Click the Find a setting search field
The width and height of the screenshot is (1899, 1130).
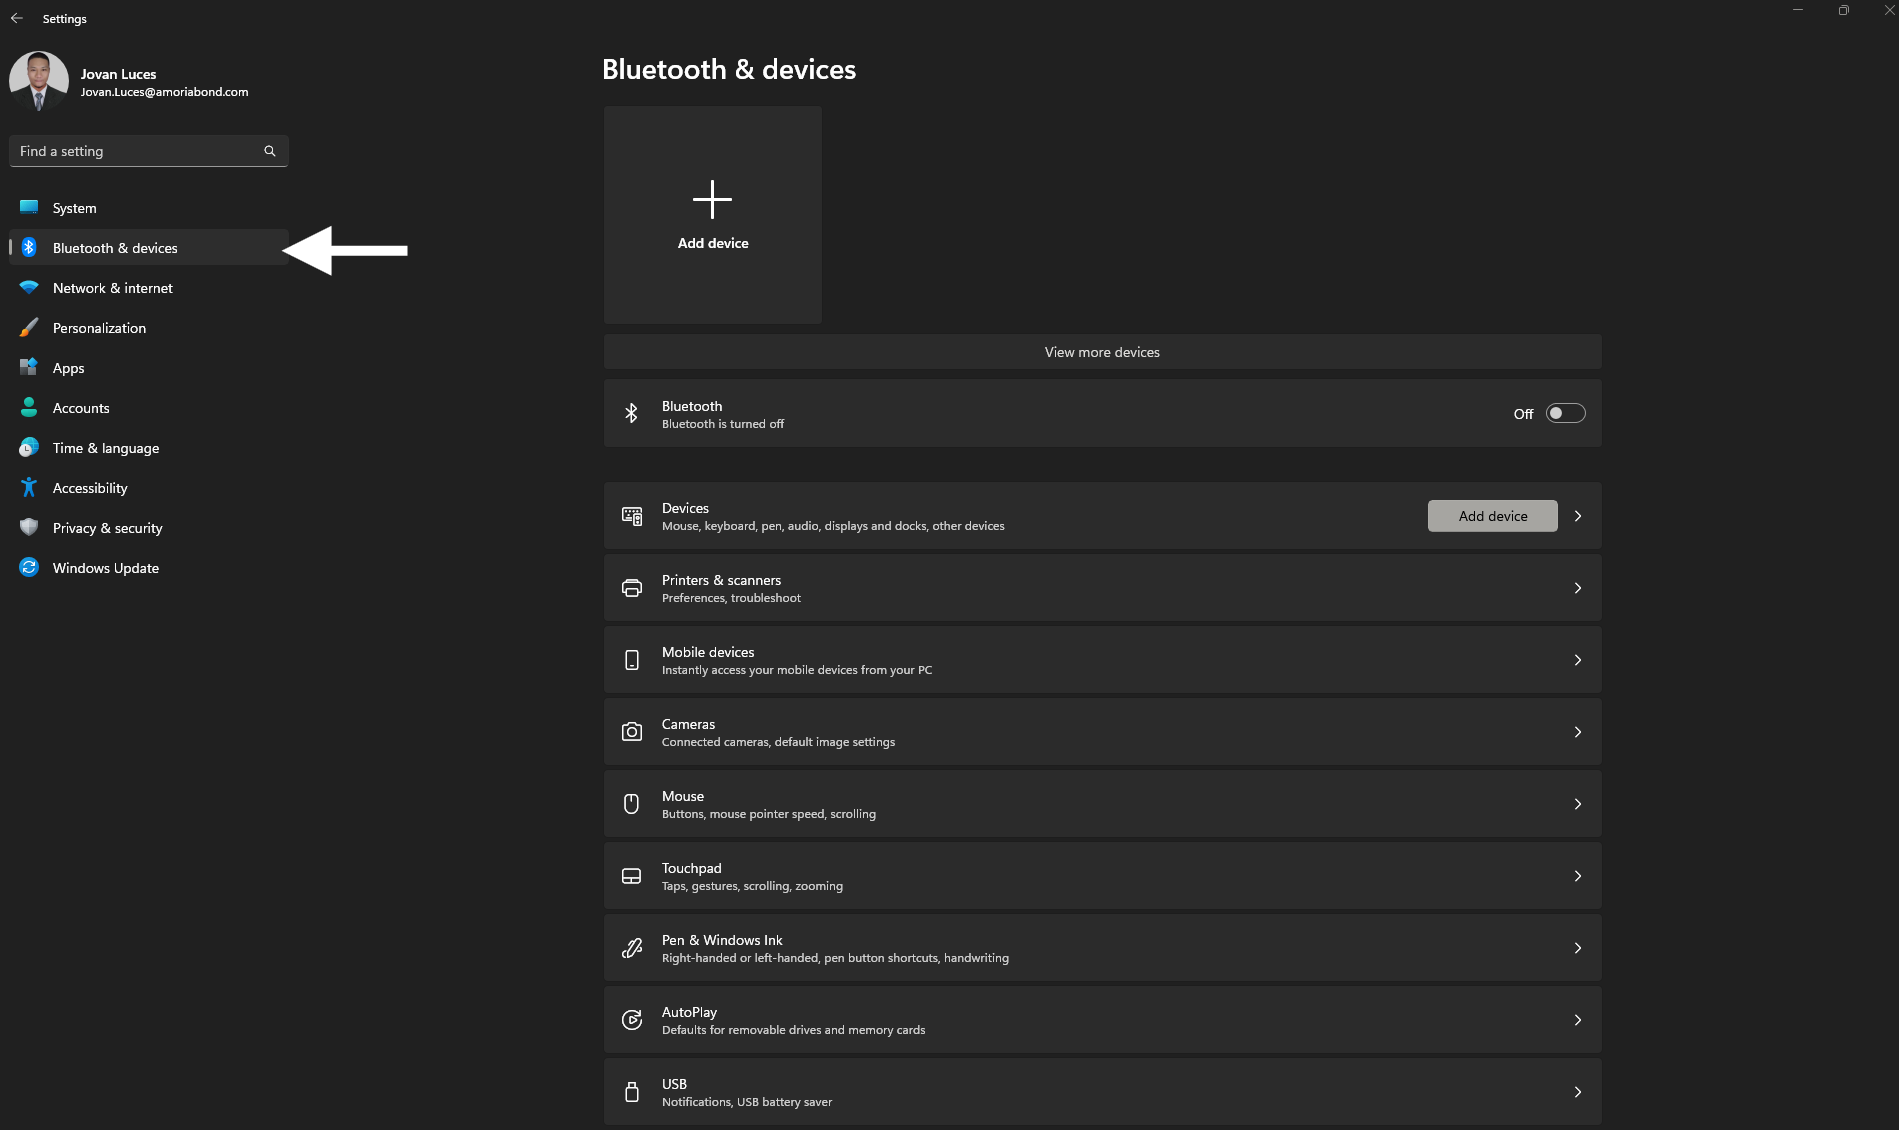point(148,151)
